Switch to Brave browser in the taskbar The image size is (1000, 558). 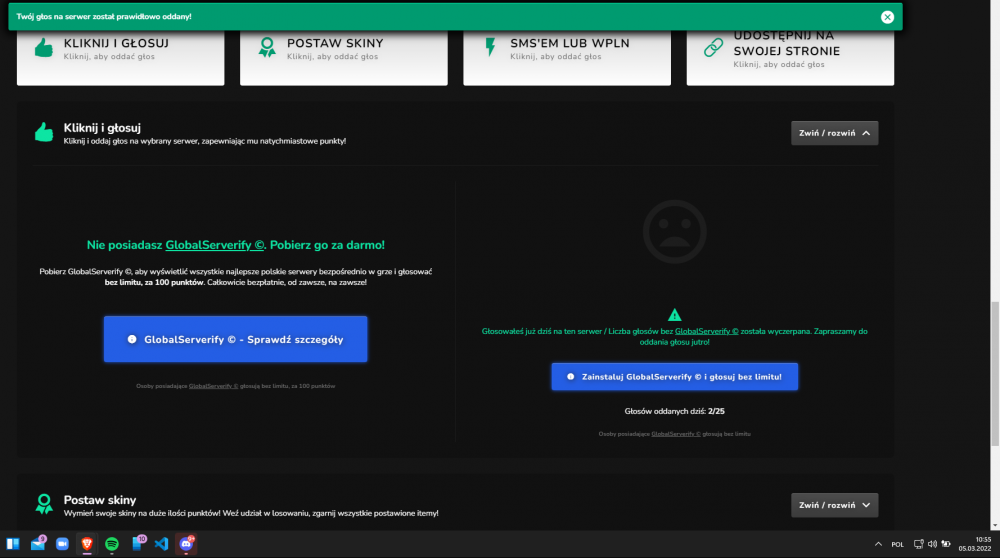coord(87,544)
